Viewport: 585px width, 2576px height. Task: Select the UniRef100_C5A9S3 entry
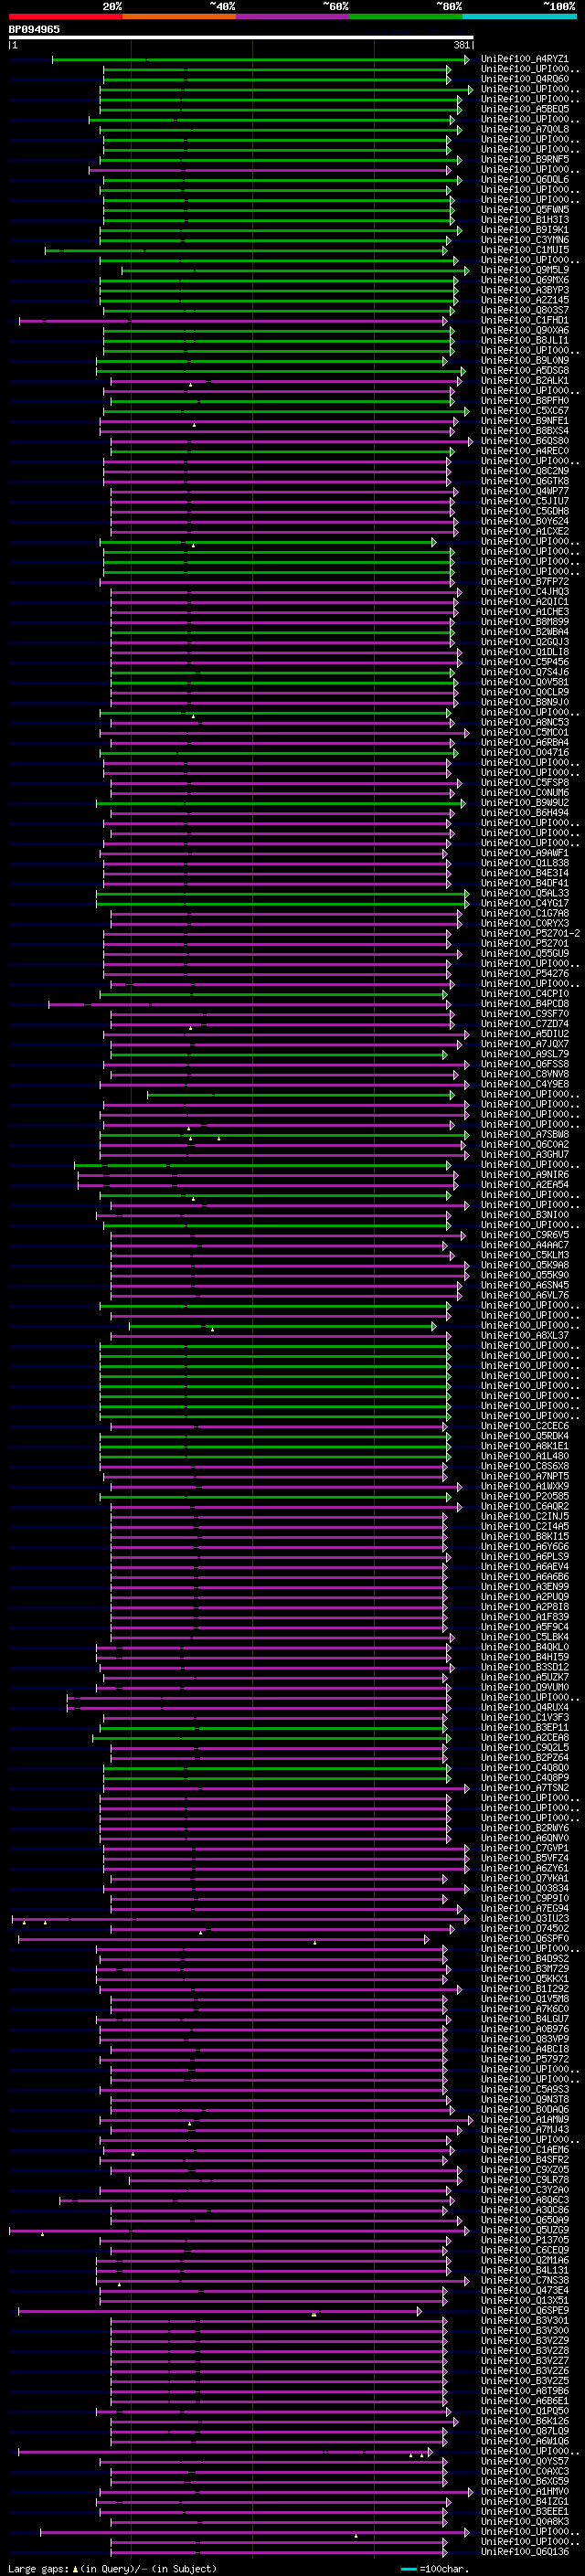click(x=525, y=2089)
